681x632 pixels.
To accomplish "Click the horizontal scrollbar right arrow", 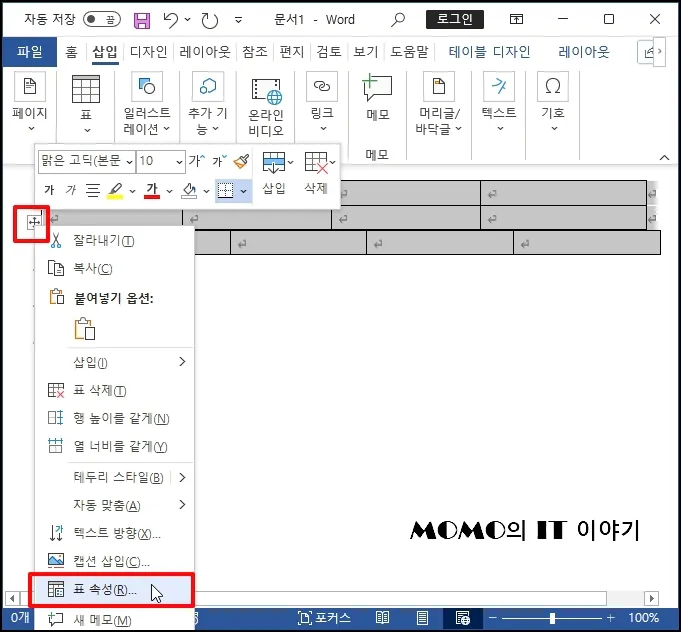I will pyautogui.click(x=651, y=598).
